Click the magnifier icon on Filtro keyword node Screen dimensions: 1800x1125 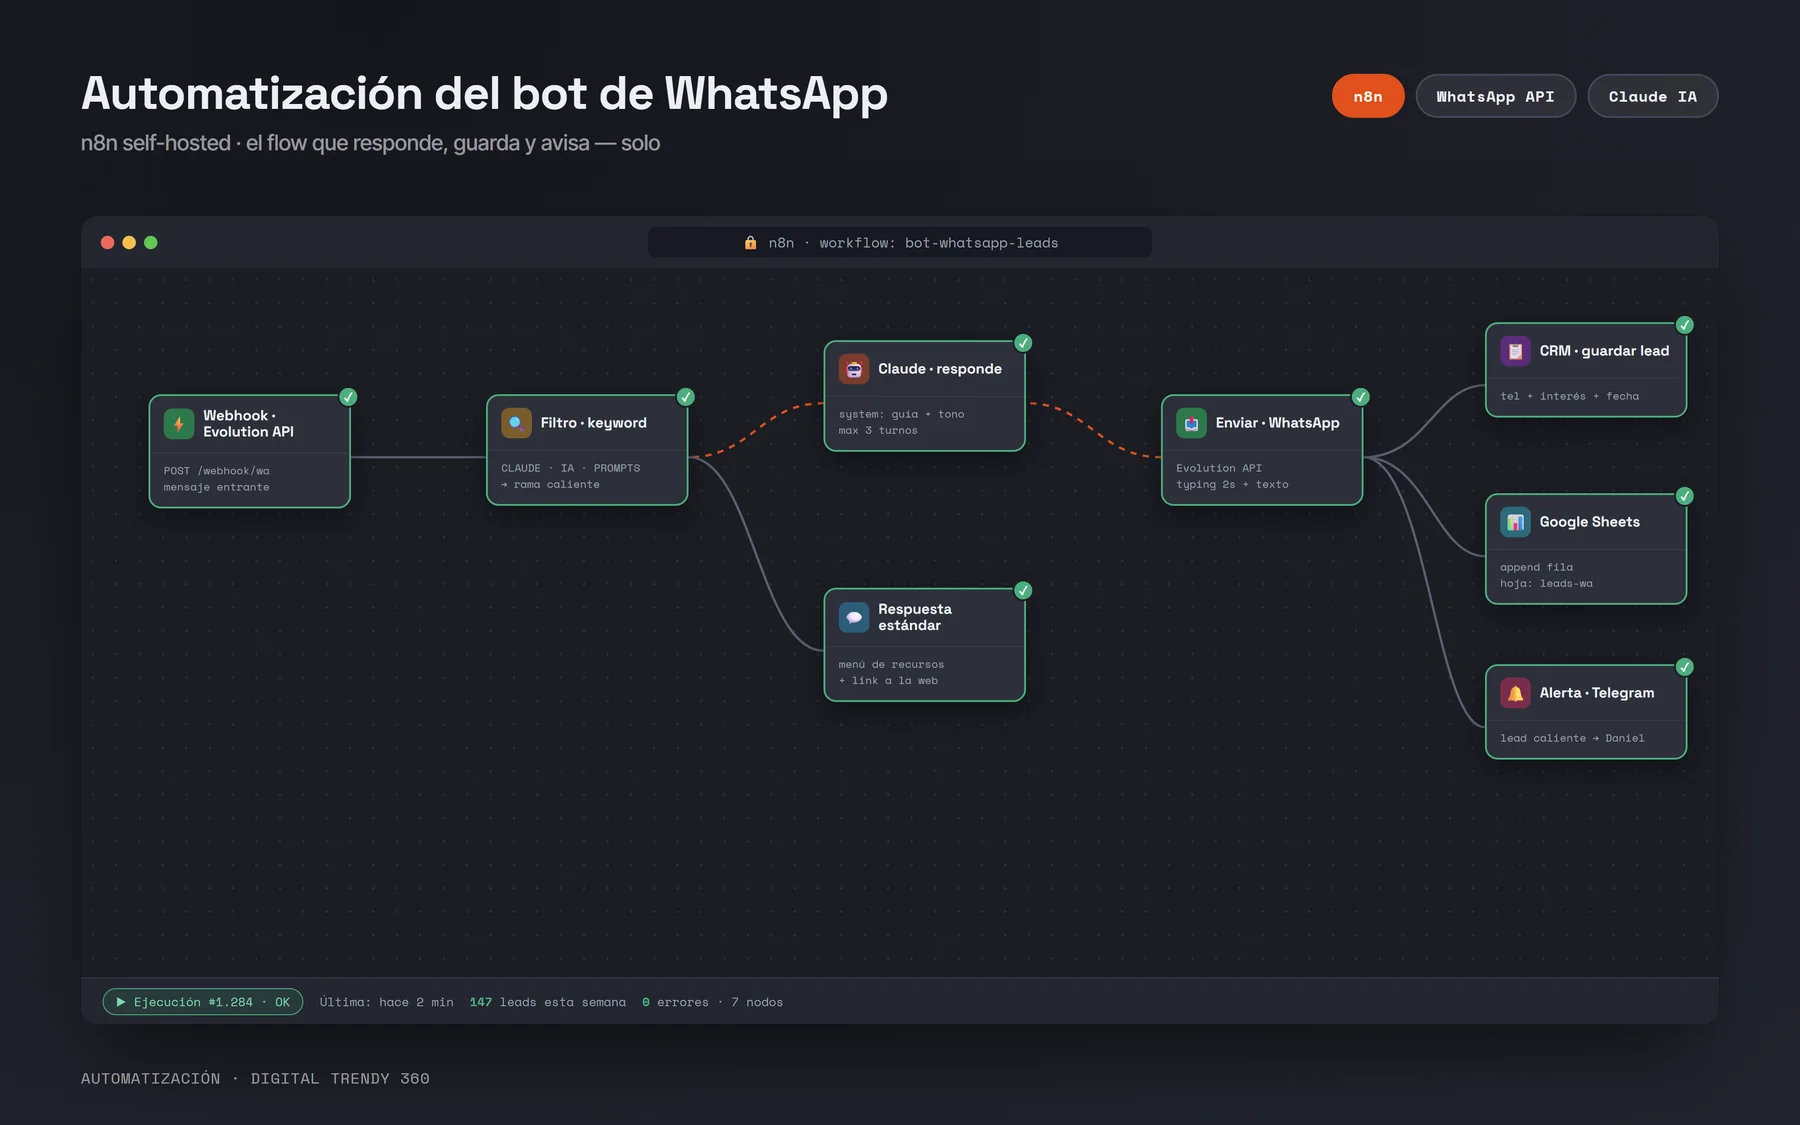coord(516,423)
